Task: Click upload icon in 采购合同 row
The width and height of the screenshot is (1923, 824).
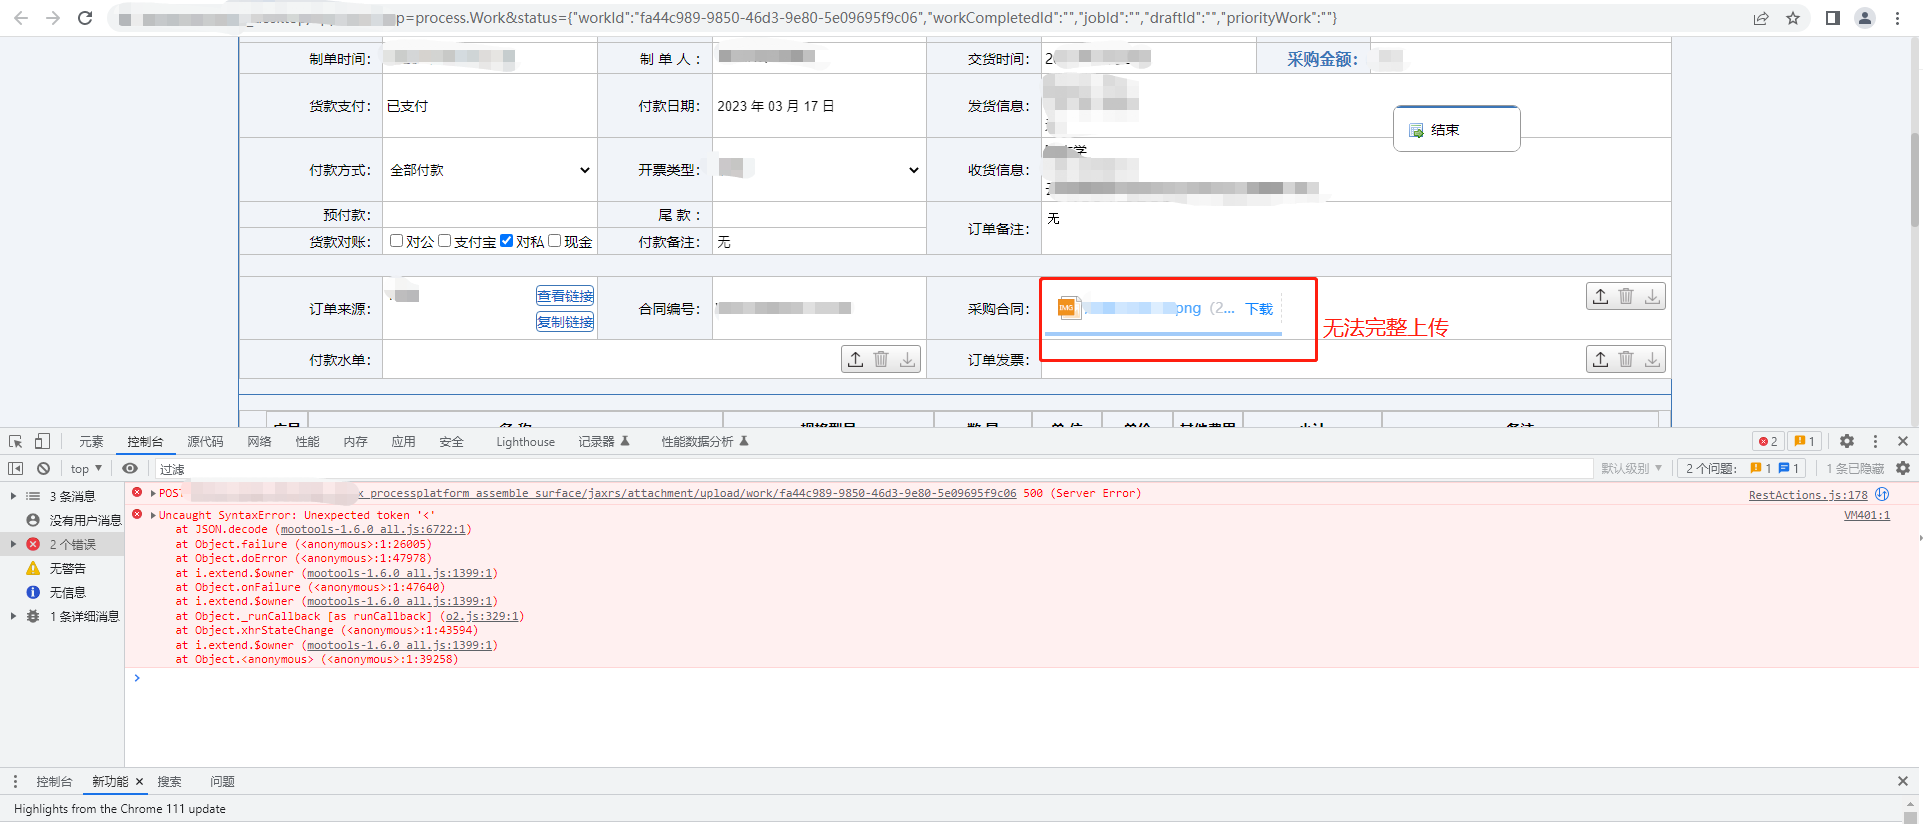Action: [x=1600, y=296]
